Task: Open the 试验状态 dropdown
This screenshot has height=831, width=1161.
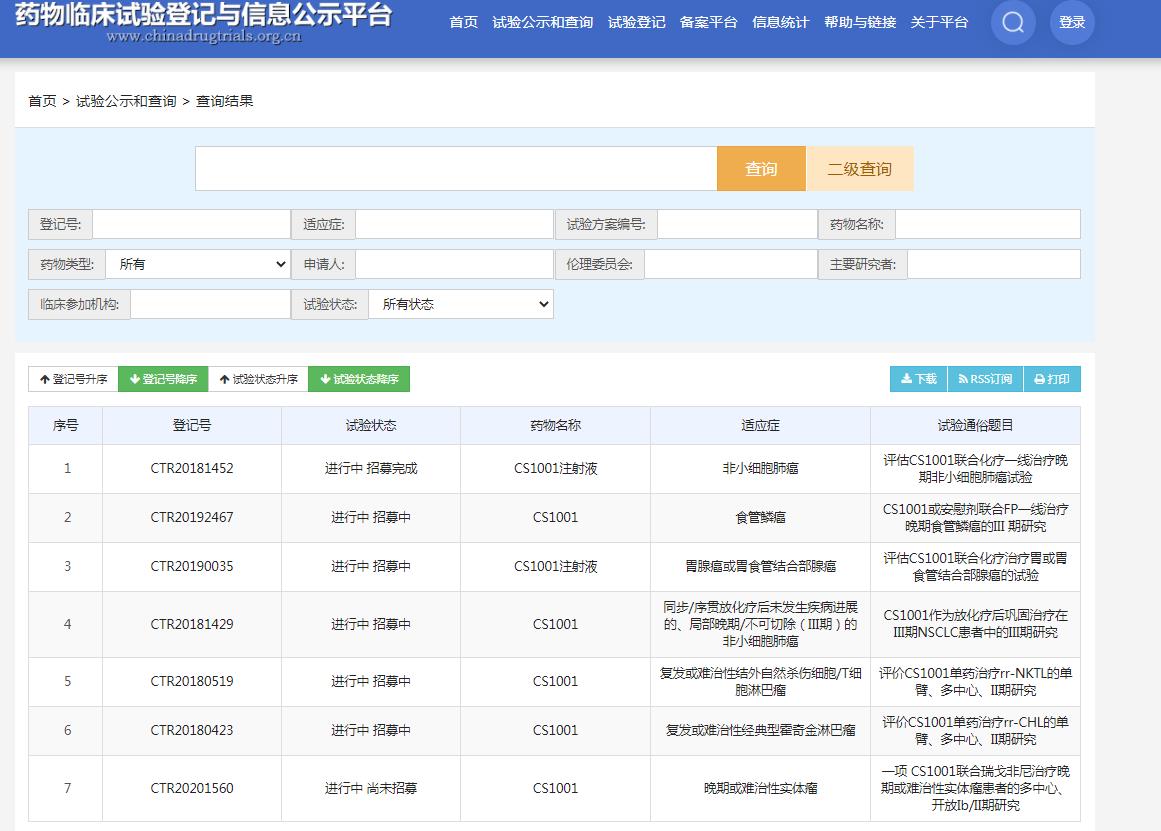Action: coord(461,304)
